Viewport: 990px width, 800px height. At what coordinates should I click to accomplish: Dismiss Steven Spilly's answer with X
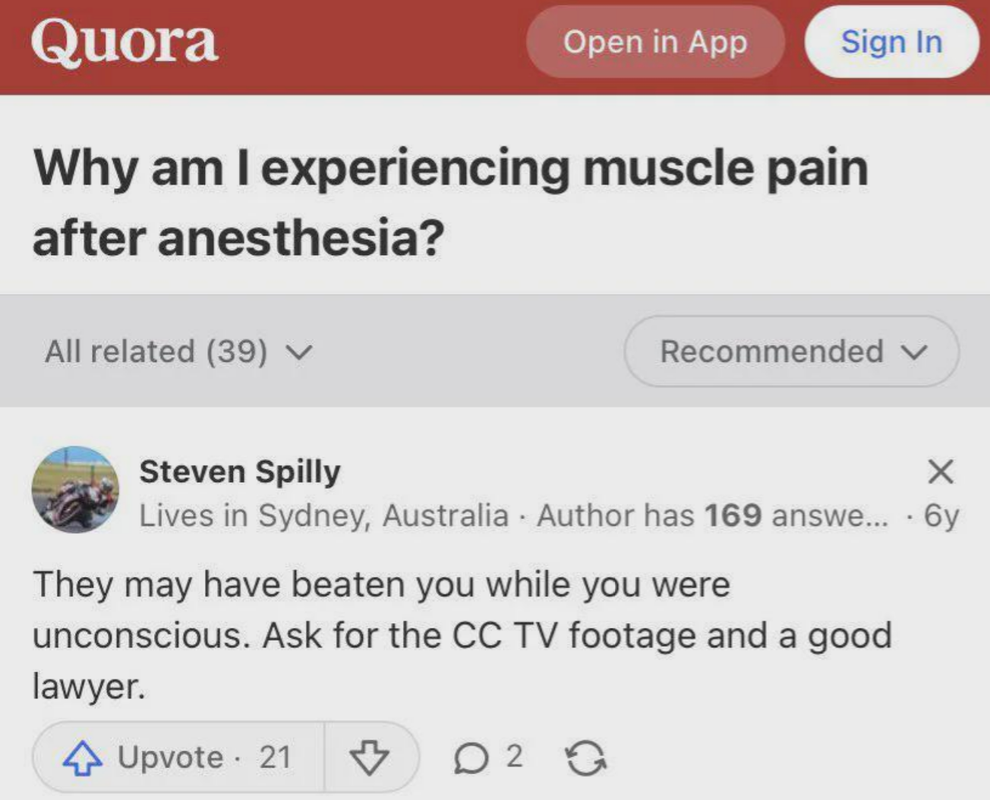point(940,471)
